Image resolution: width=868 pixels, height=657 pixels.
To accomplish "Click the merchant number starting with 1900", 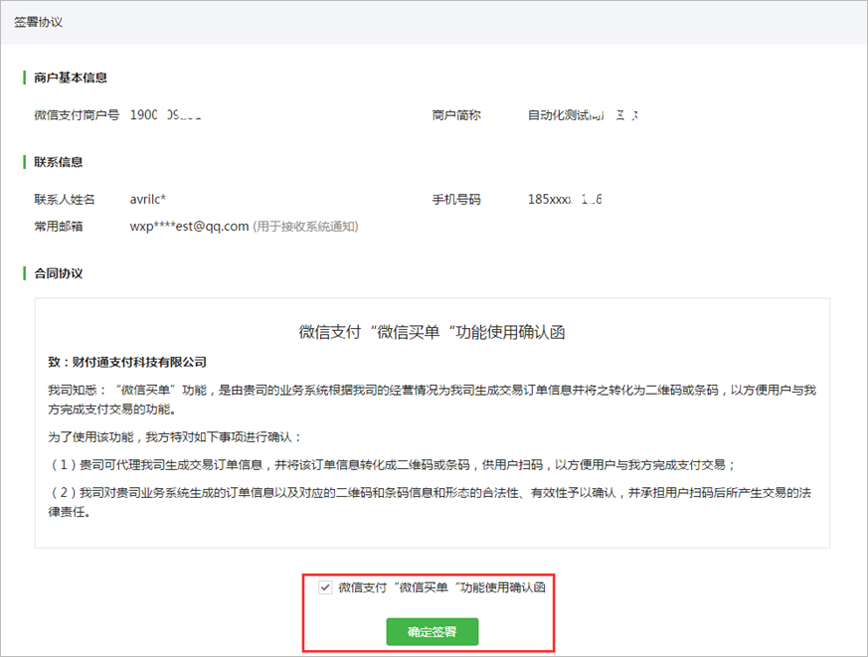I will (166, 115).
